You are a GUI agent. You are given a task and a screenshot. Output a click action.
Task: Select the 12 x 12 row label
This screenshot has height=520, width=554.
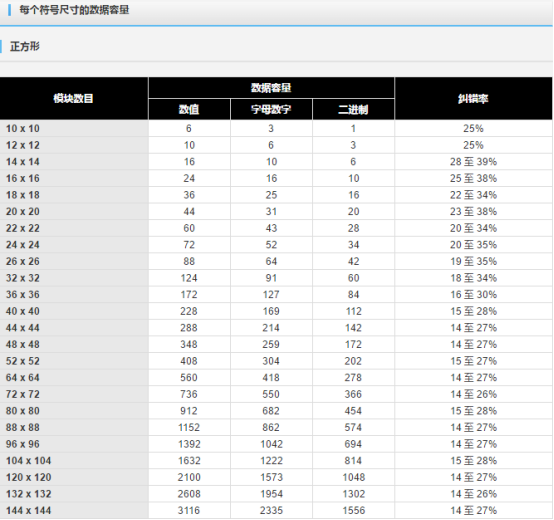[x=23, y=145]
